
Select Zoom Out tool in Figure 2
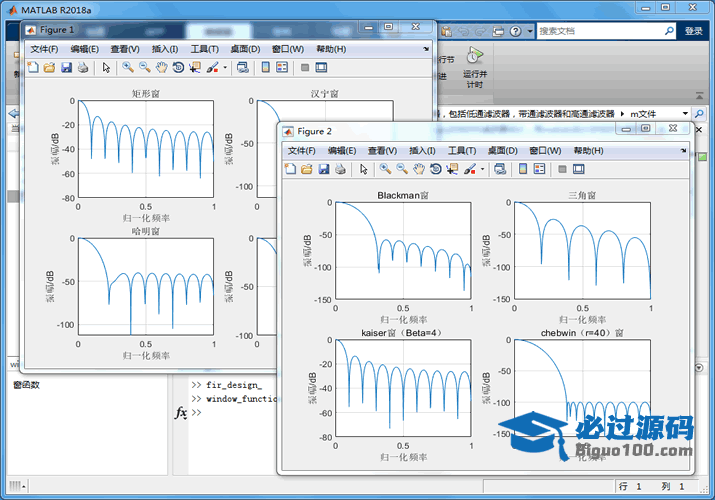402,169
